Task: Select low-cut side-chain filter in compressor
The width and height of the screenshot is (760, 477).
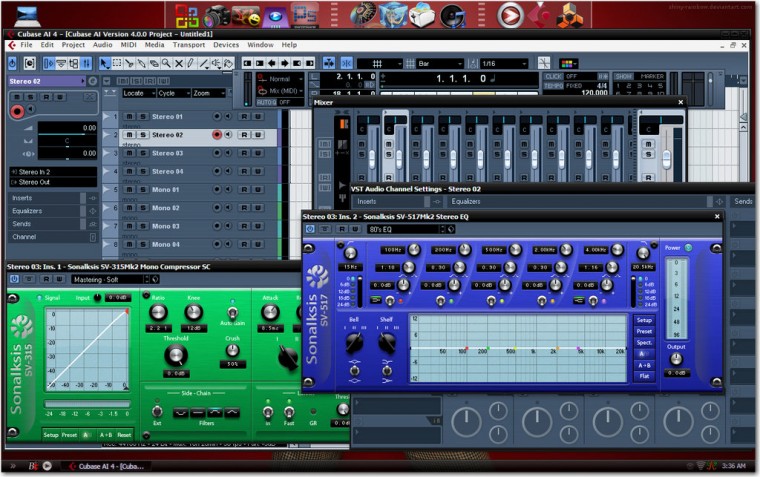Action: (180, 413)
